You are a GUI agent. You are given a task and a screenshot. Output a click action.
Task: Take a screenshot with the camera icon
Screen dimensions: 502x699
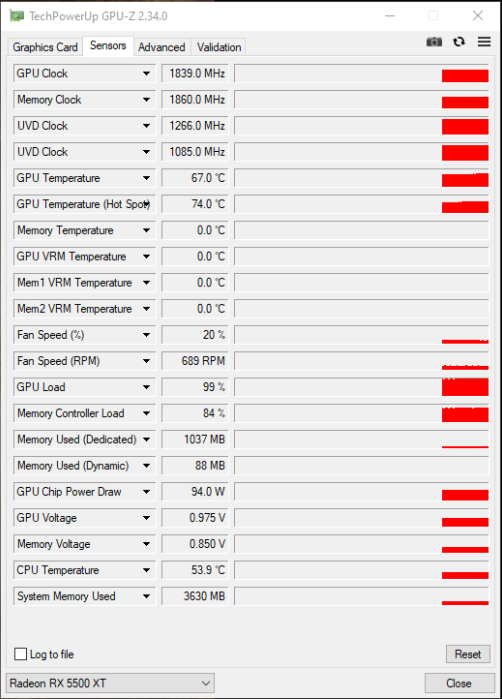(x=434, y=42)
